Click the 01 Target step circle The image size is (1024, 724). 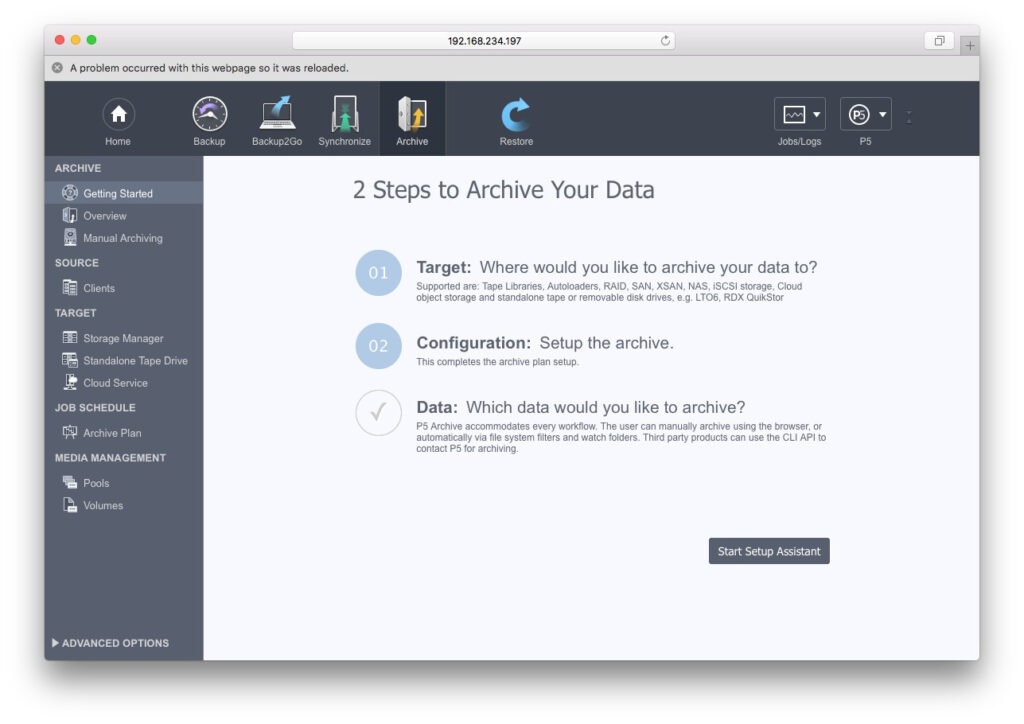click(378, 273)
